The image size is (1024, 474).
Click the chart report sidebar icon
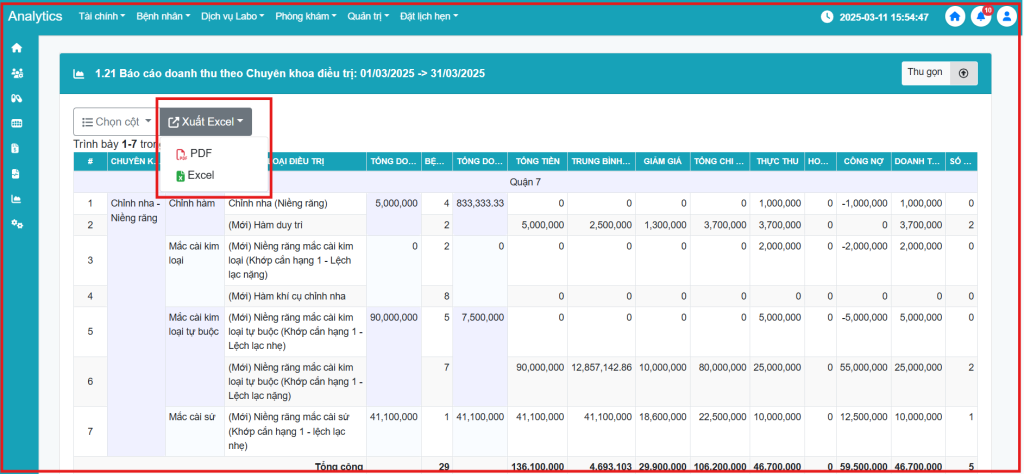pos(16,198)
